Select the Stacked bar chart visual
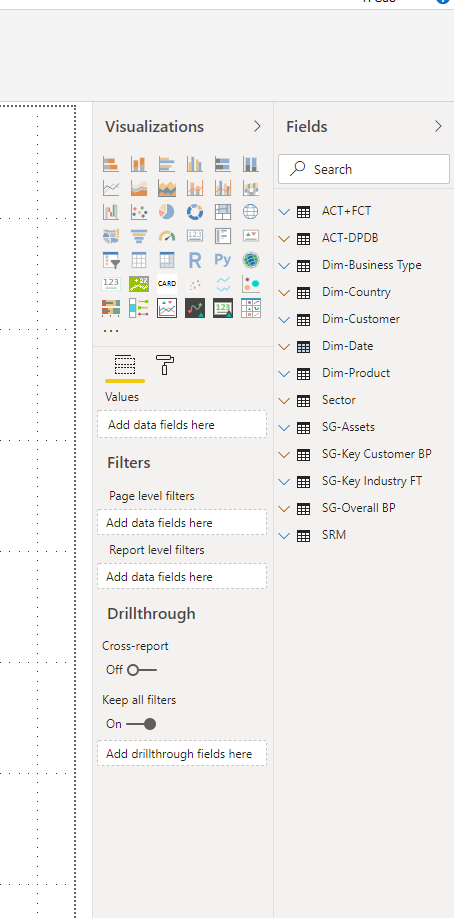The height and width of the screenshot is (918, 454). 111,164
